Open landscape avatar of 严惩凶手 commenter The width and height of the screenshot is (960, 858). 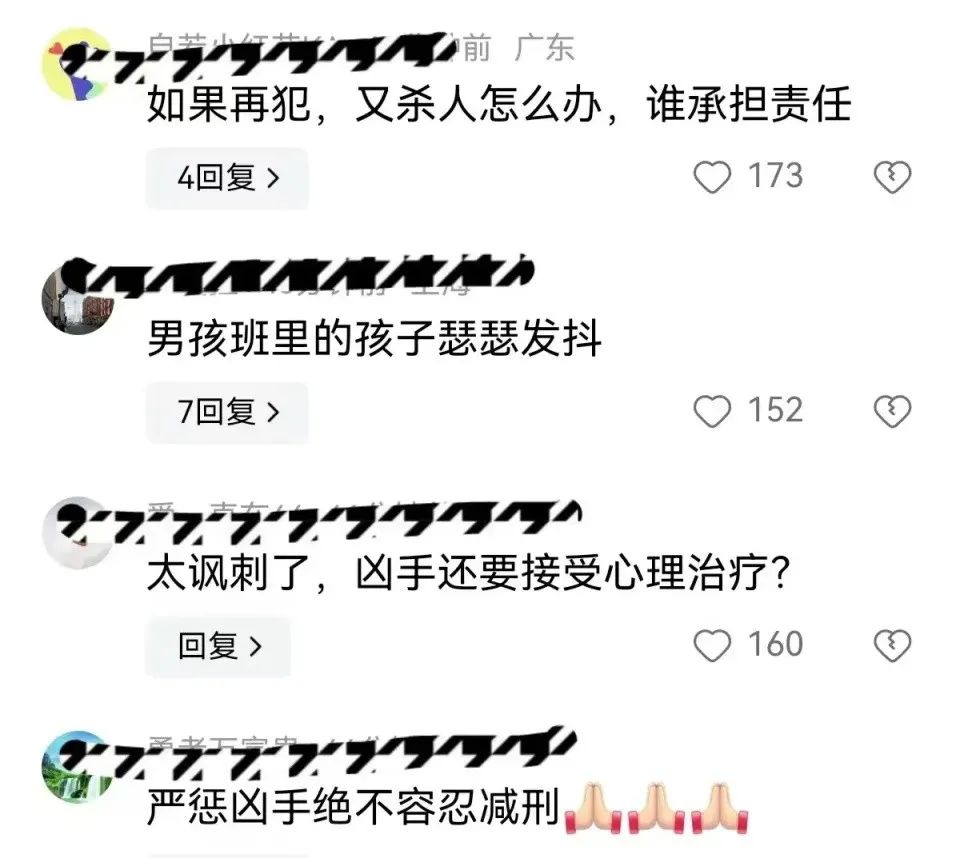77,767
